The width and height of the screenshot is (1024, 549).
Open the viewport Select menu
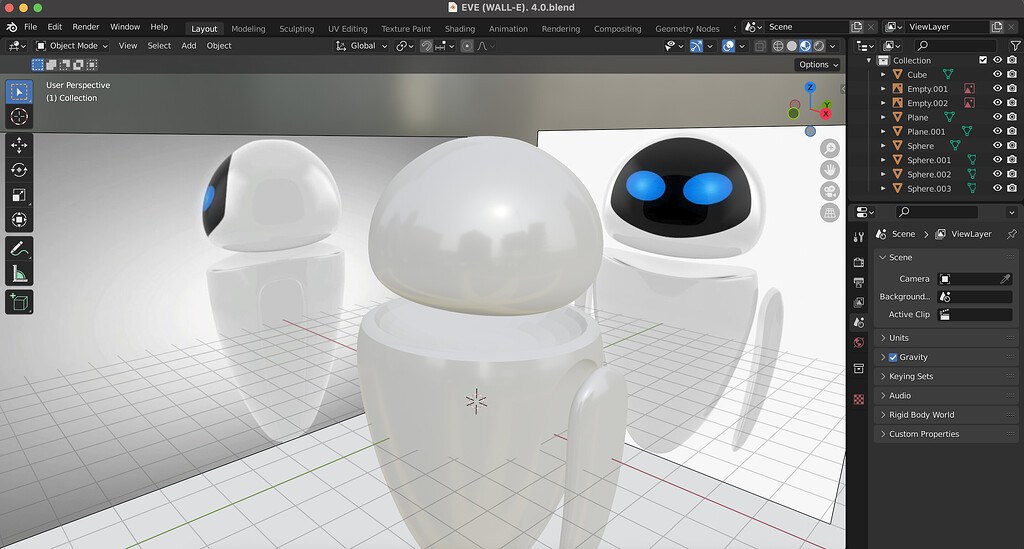pyautogui.click(x=159, y=46)
